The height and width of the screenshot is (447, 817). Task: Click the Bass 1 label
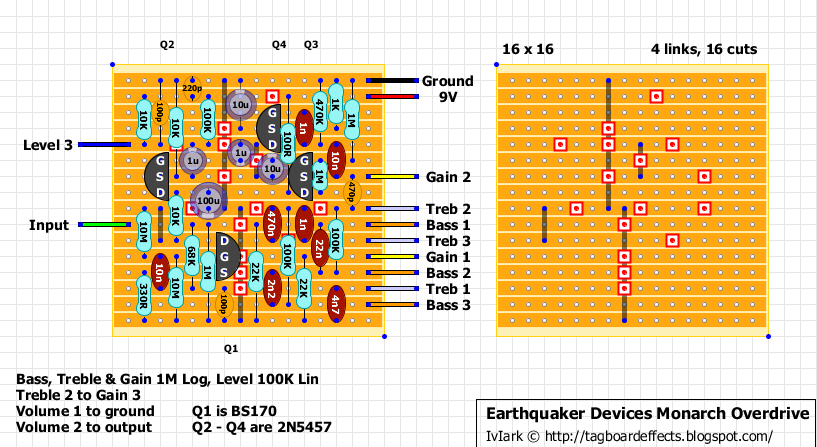(448, 225)
